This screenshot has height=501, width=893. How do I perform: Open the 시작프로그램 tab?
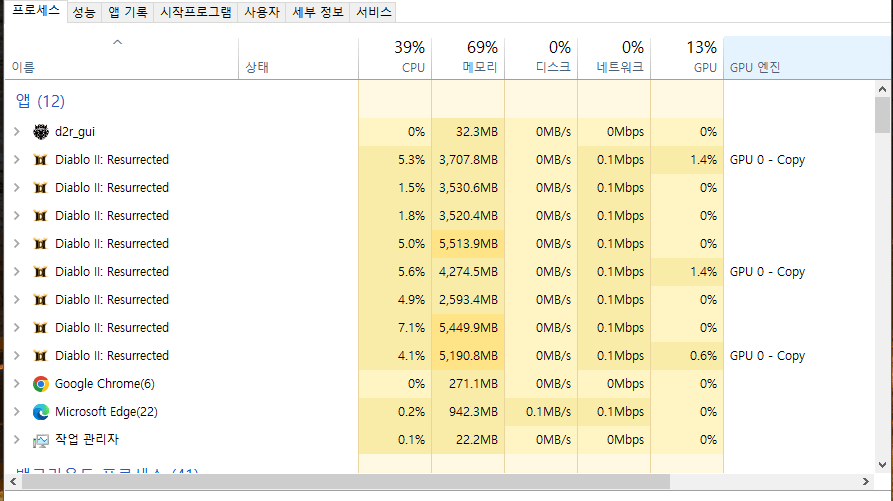[x=196, y=12]
